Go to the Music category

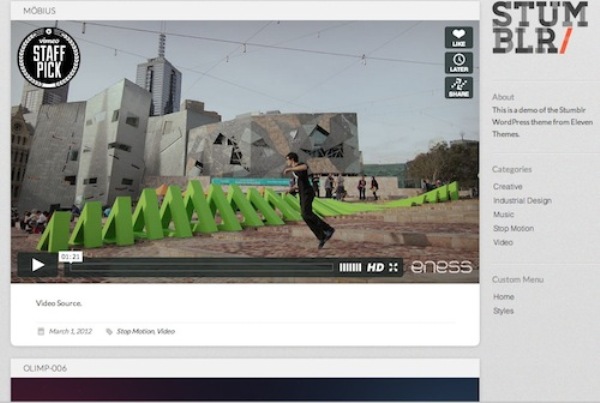pos(504,214)
